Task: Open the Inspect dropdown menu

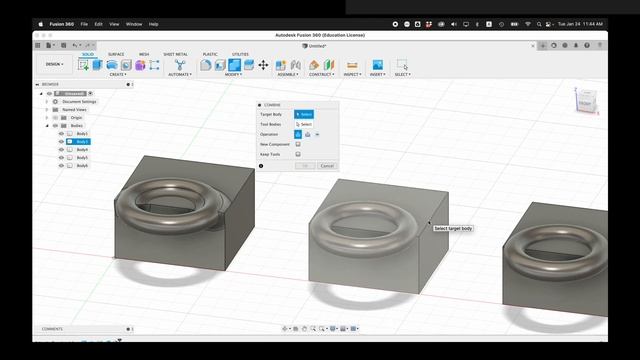Action: point(352,75)
